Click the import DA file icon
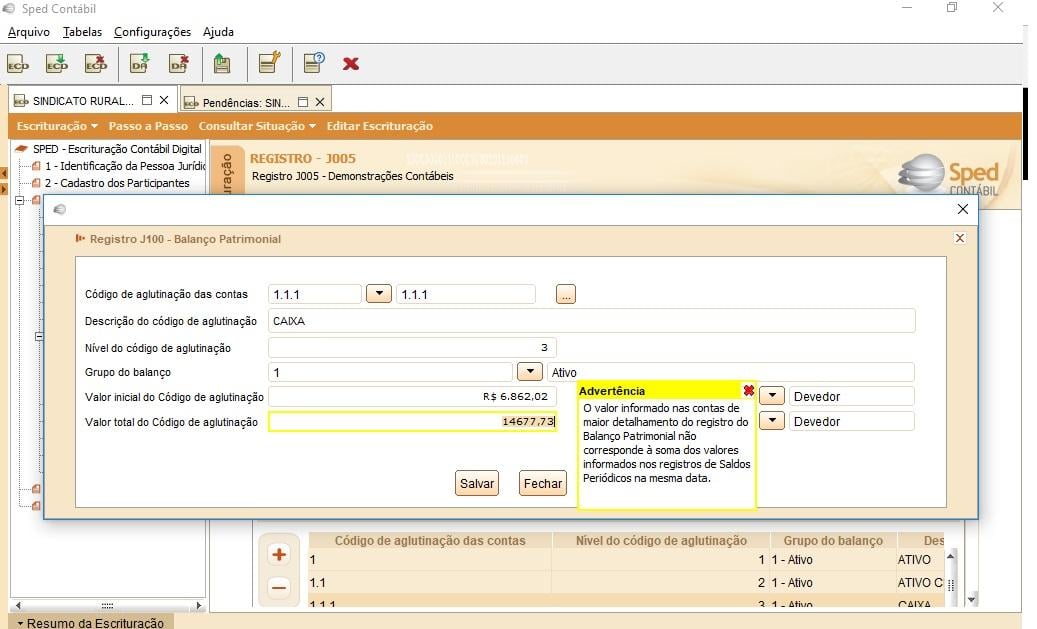Image resolution: width=1037 pixels, height=629 pixels. coord(140,64)
